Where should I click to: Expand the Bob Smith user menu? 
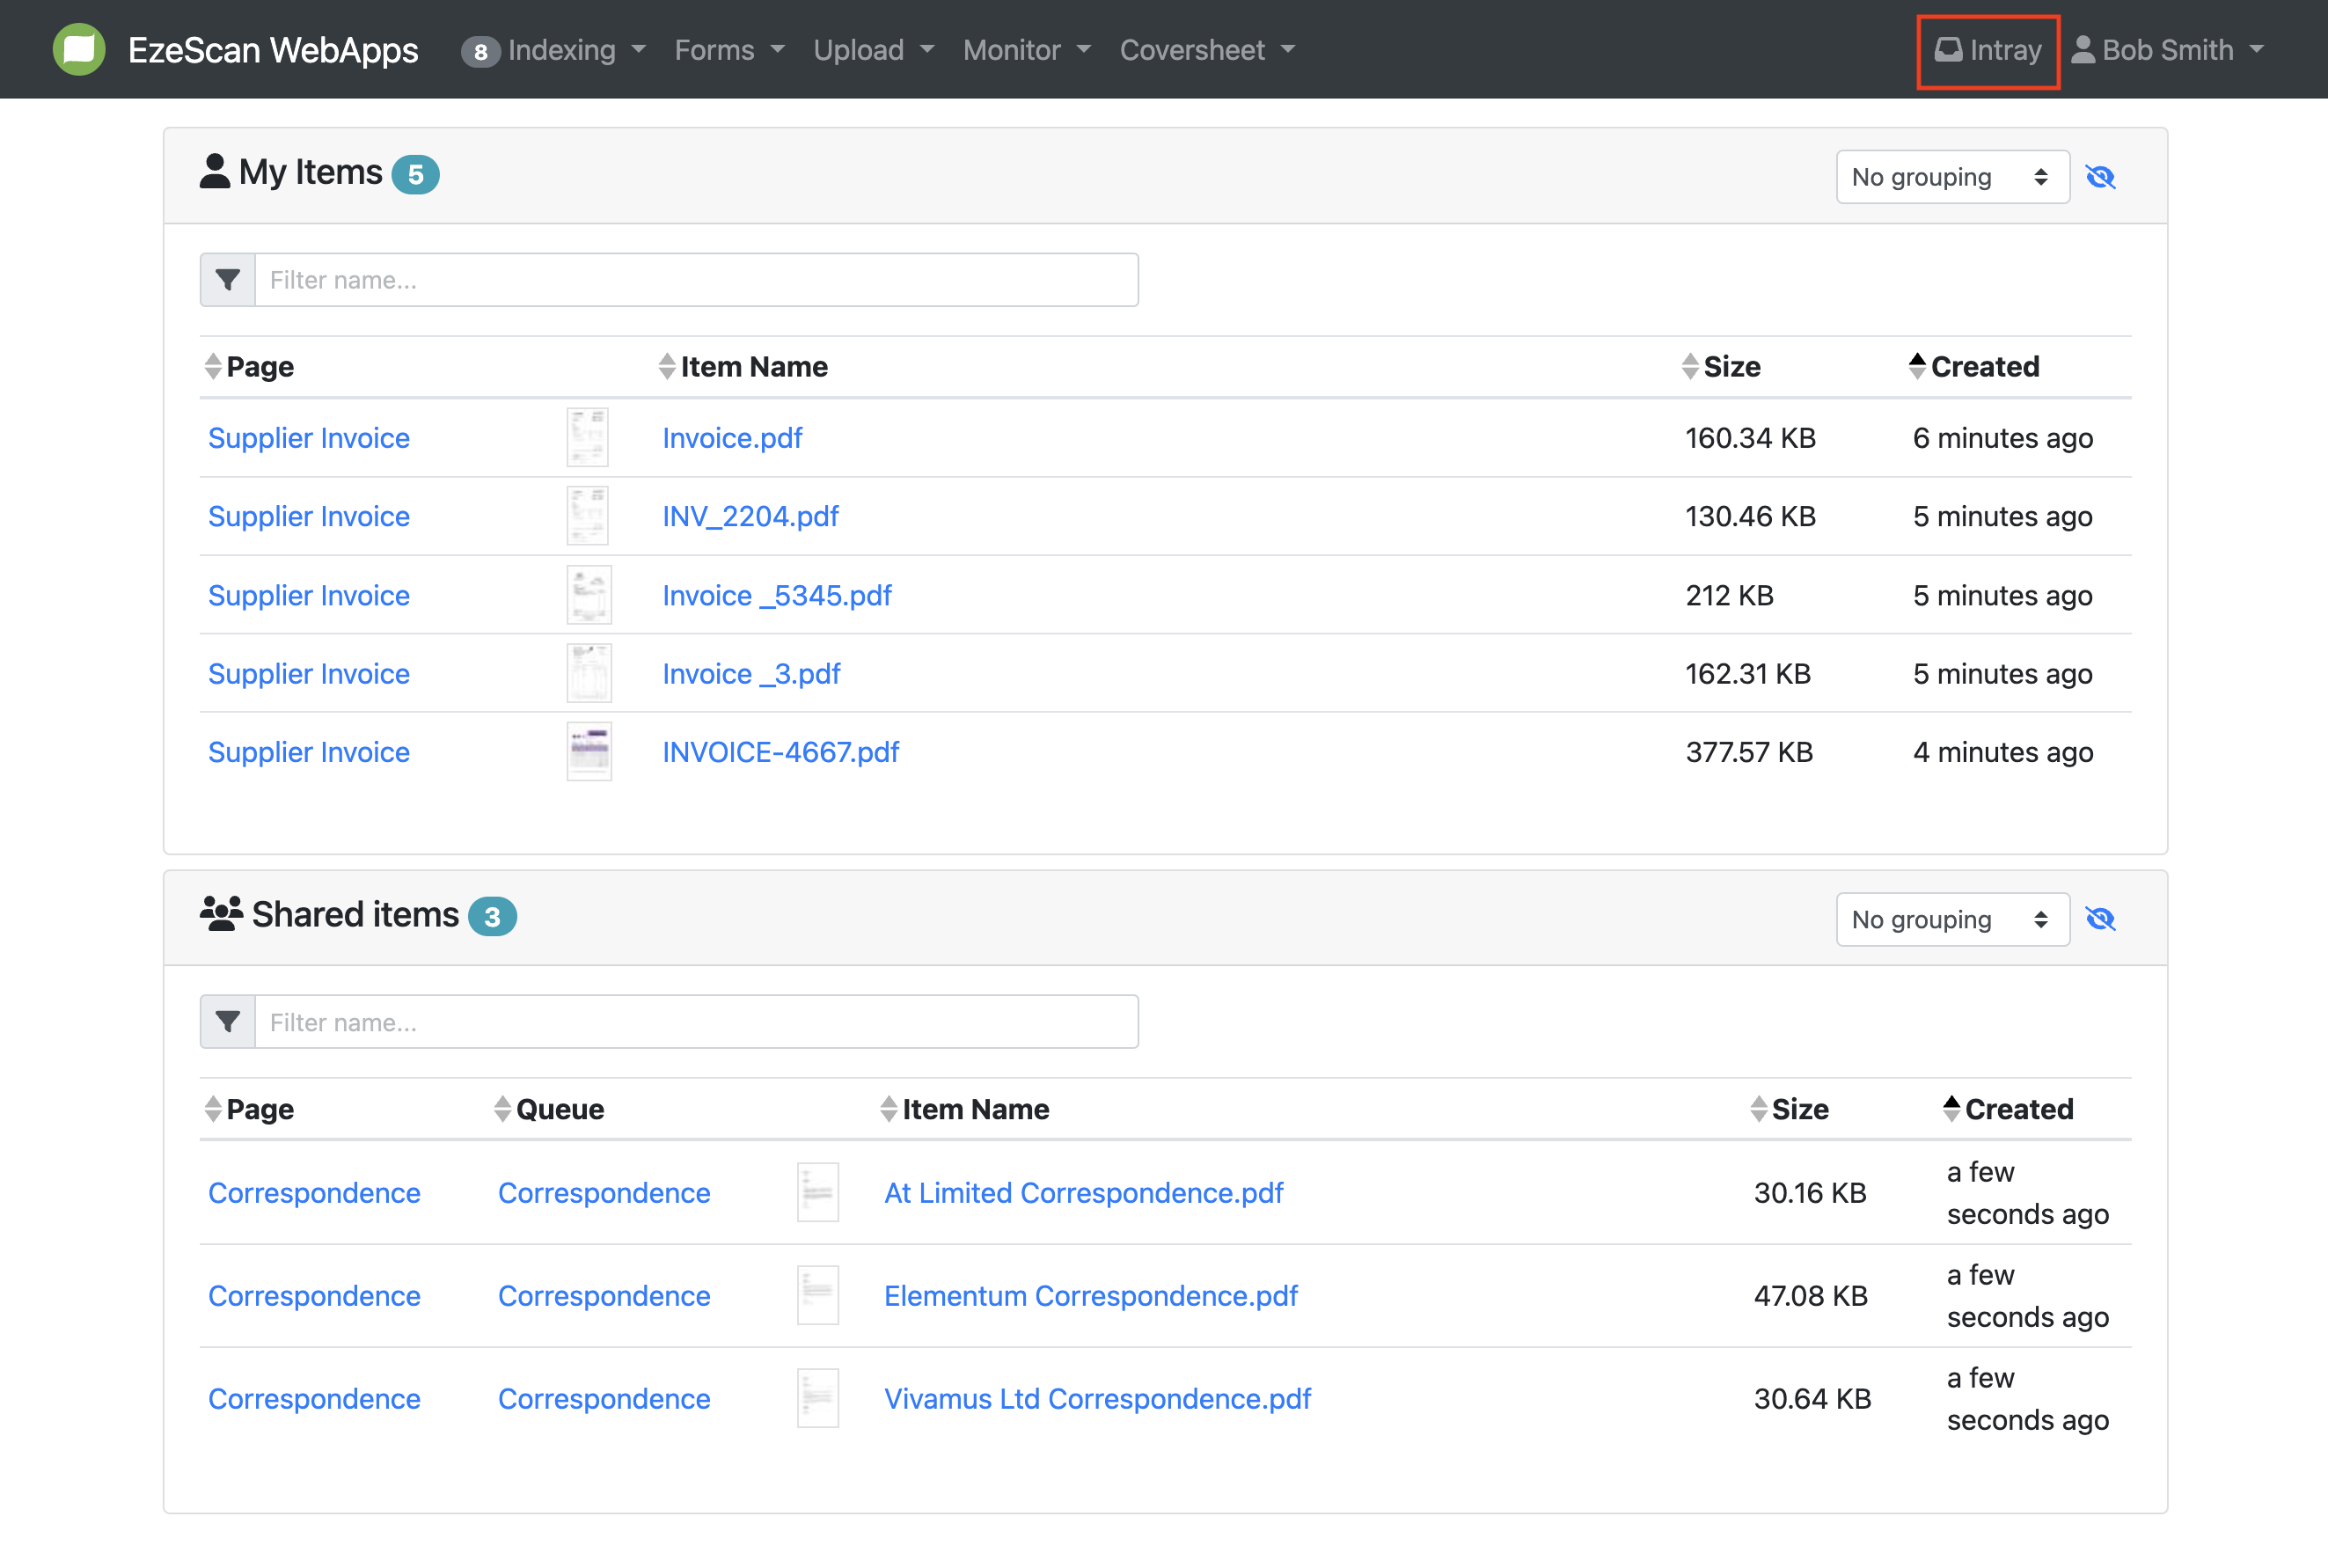pyautogui.click(x=2168, y=50)
